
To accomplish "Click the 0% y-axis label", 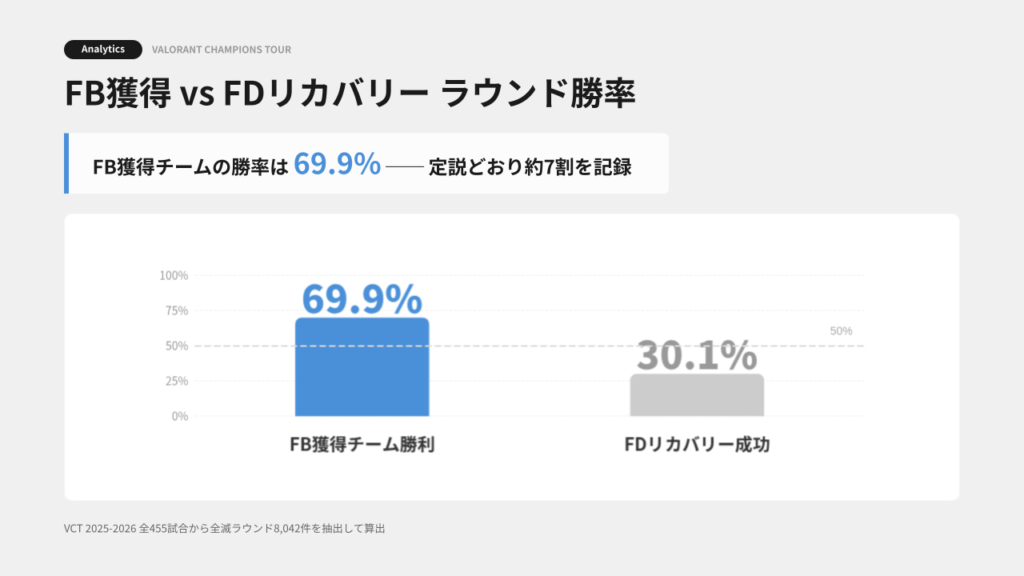I will pos(180,416).
